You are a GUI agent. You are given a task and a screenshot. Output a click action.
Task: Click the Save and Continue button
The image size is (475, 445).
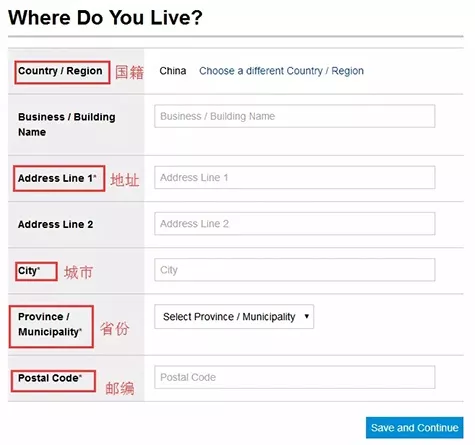[x=414, y=428]
